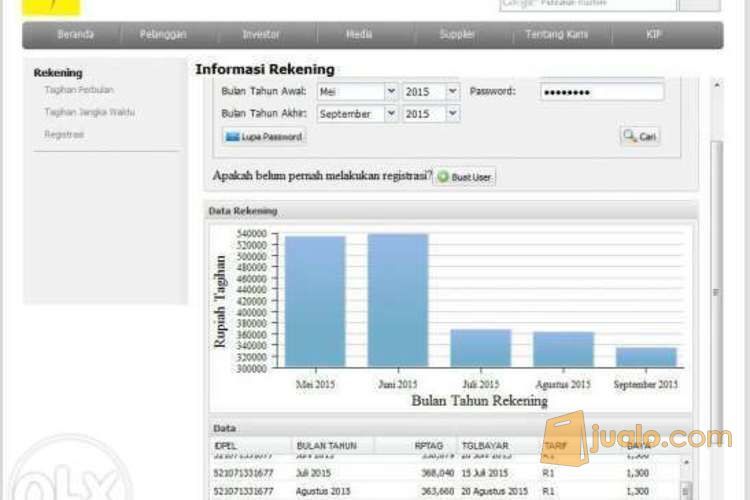Click the Agustus 2015 chart bar
The height and width of the screenshot is (500, 750).
[x=563, y=349]
